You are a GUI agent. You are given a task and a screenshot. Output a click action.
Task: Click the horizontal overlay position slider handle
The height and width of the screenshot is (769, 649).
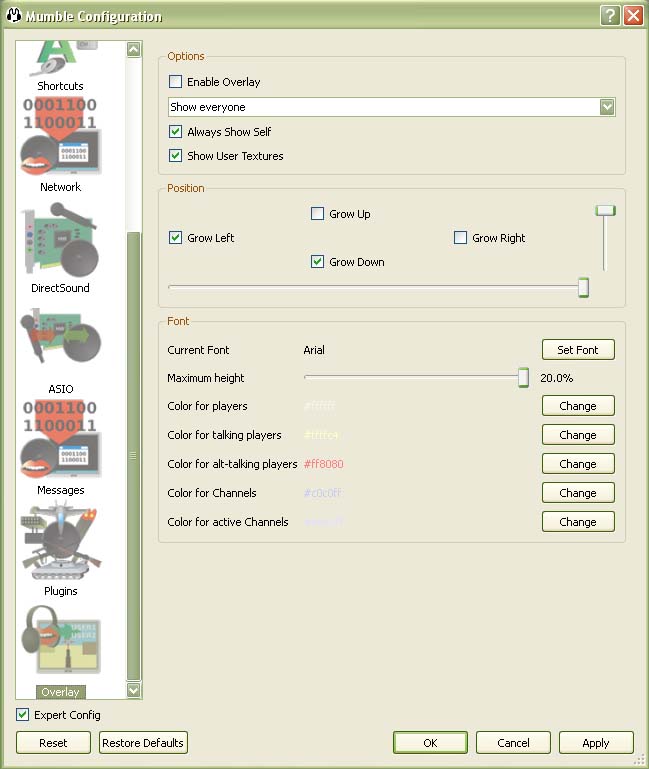(x=583, y=287)
